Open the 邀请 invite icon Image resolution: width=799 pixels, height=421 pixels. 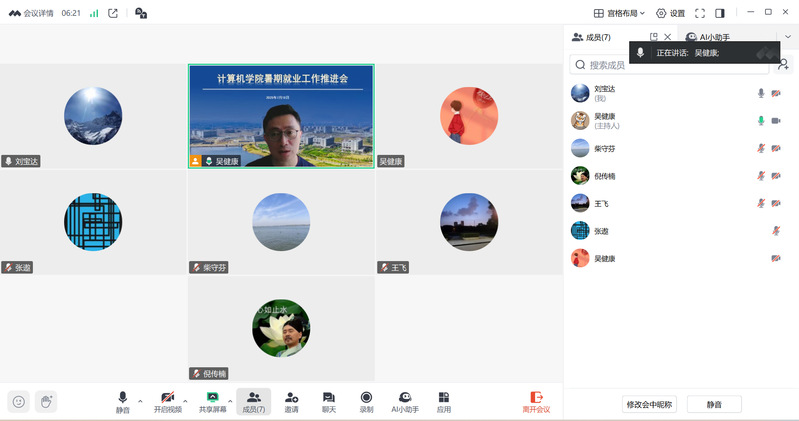point(291,398)
